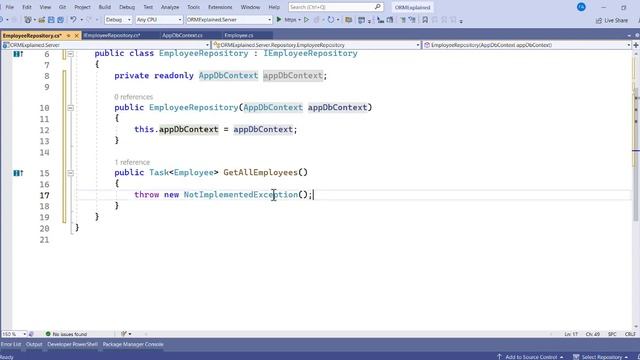Open the Developer PowerShell tab
Image resolution: width=640 pixels, height=360 pixels.
(x=73, y=344)
